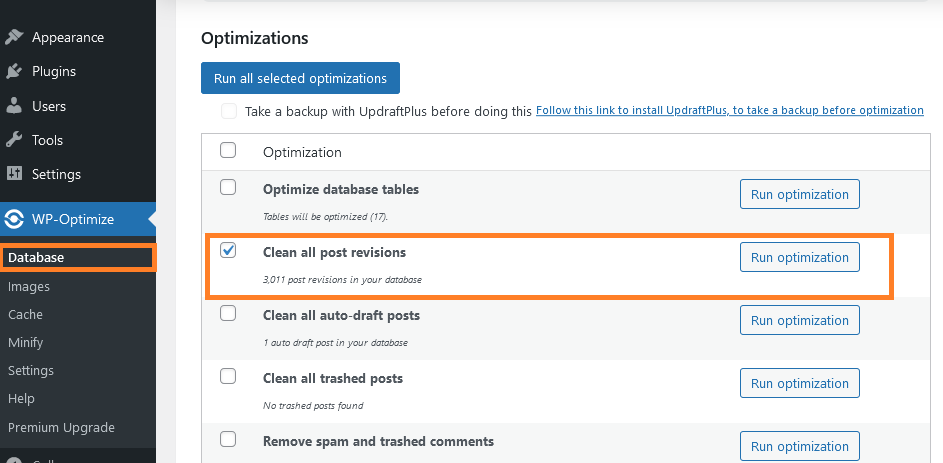Run optimization for Clean all post revisions
Viewport: 943px width, 463px height.
(x=799, y=257)
